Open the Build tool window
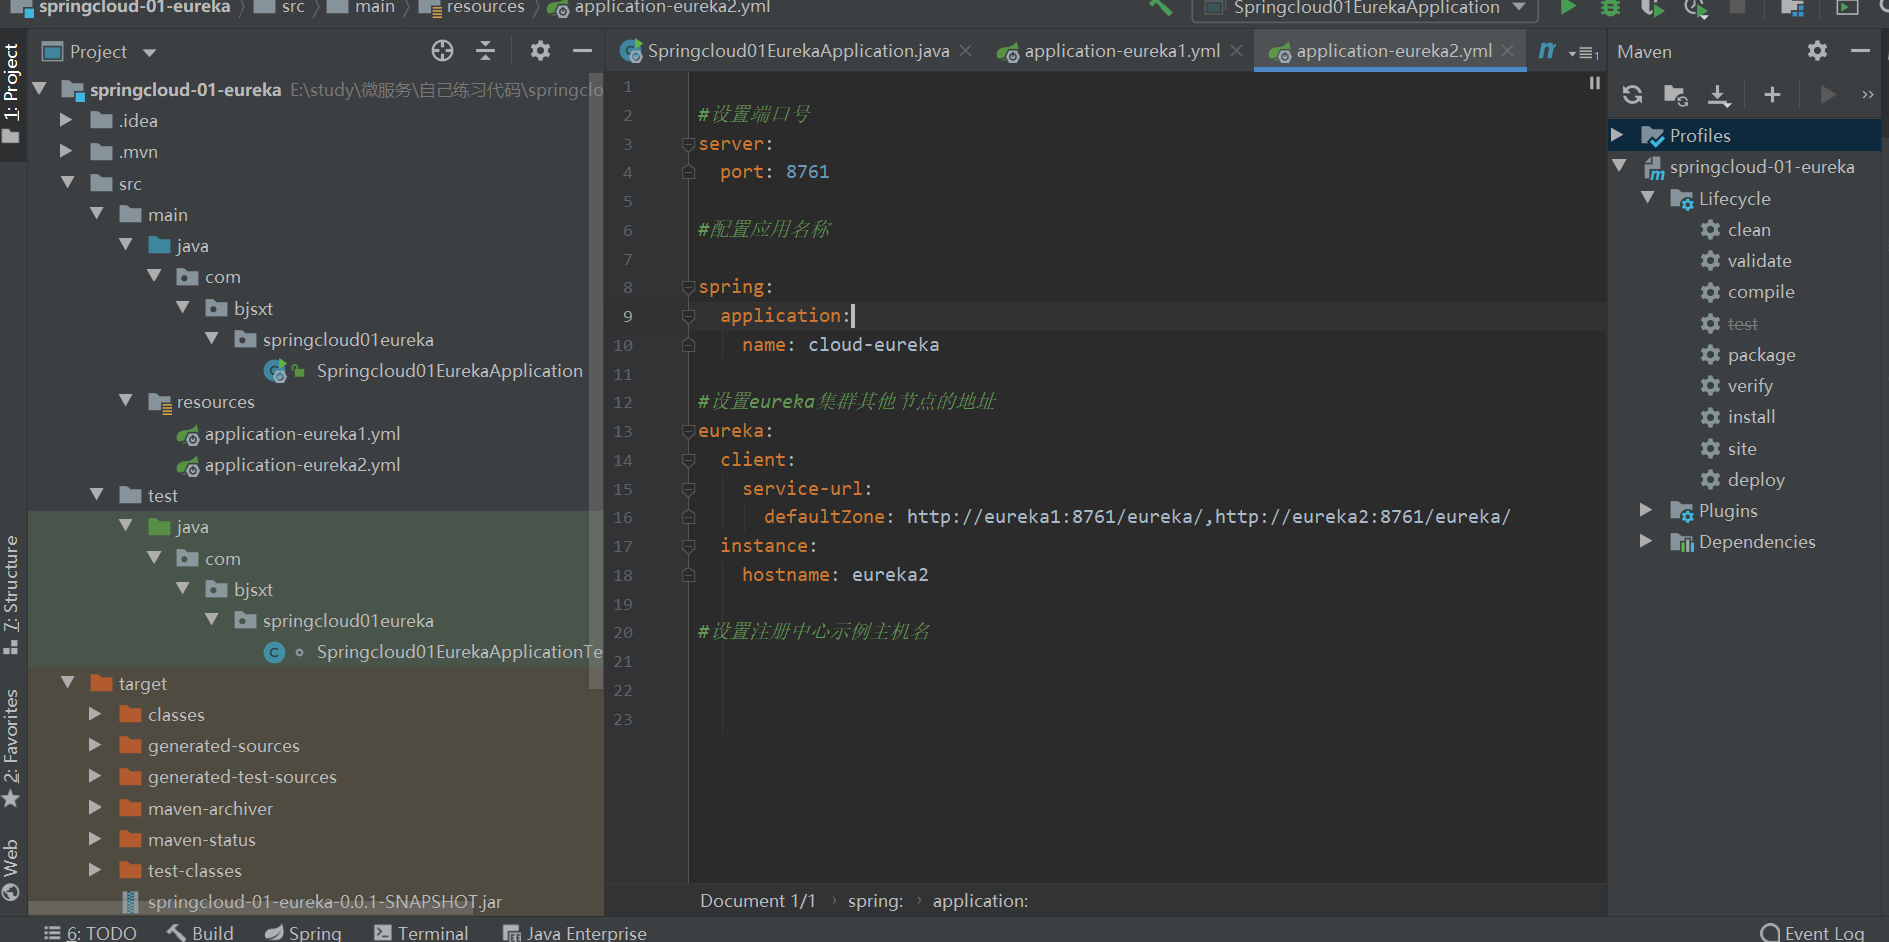This screenshot has width=1889, height=942. pyautogui.click(x=200, y=932)
